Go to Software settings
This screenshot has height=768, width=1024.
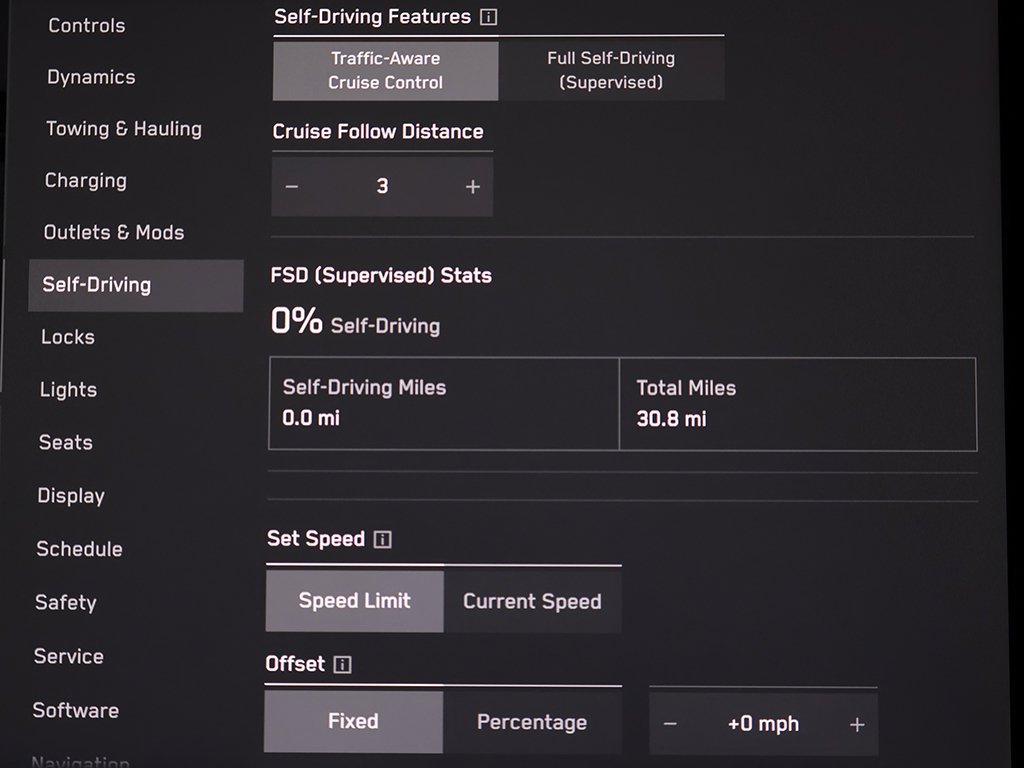[76, 711]
